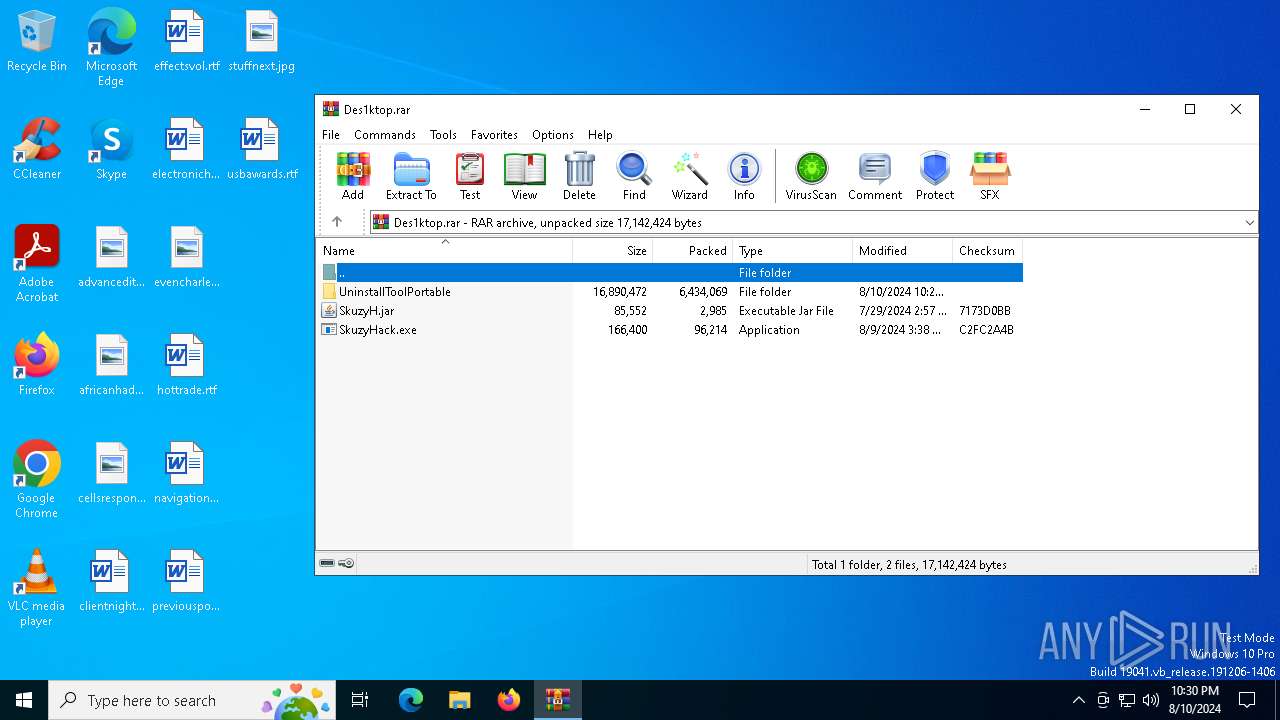
Task: Click the Add toolbar icon in WinRAR
Action: tap(353, 176)
